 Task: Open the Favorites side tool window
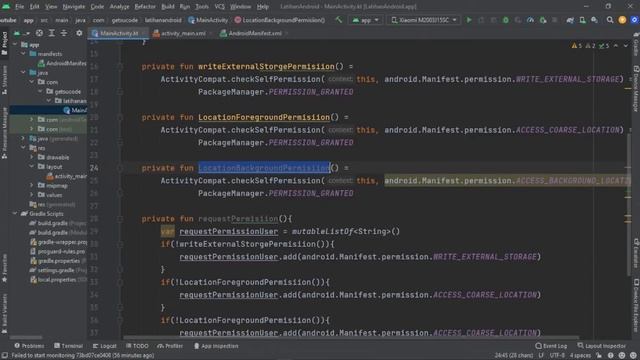pos(4,268)
